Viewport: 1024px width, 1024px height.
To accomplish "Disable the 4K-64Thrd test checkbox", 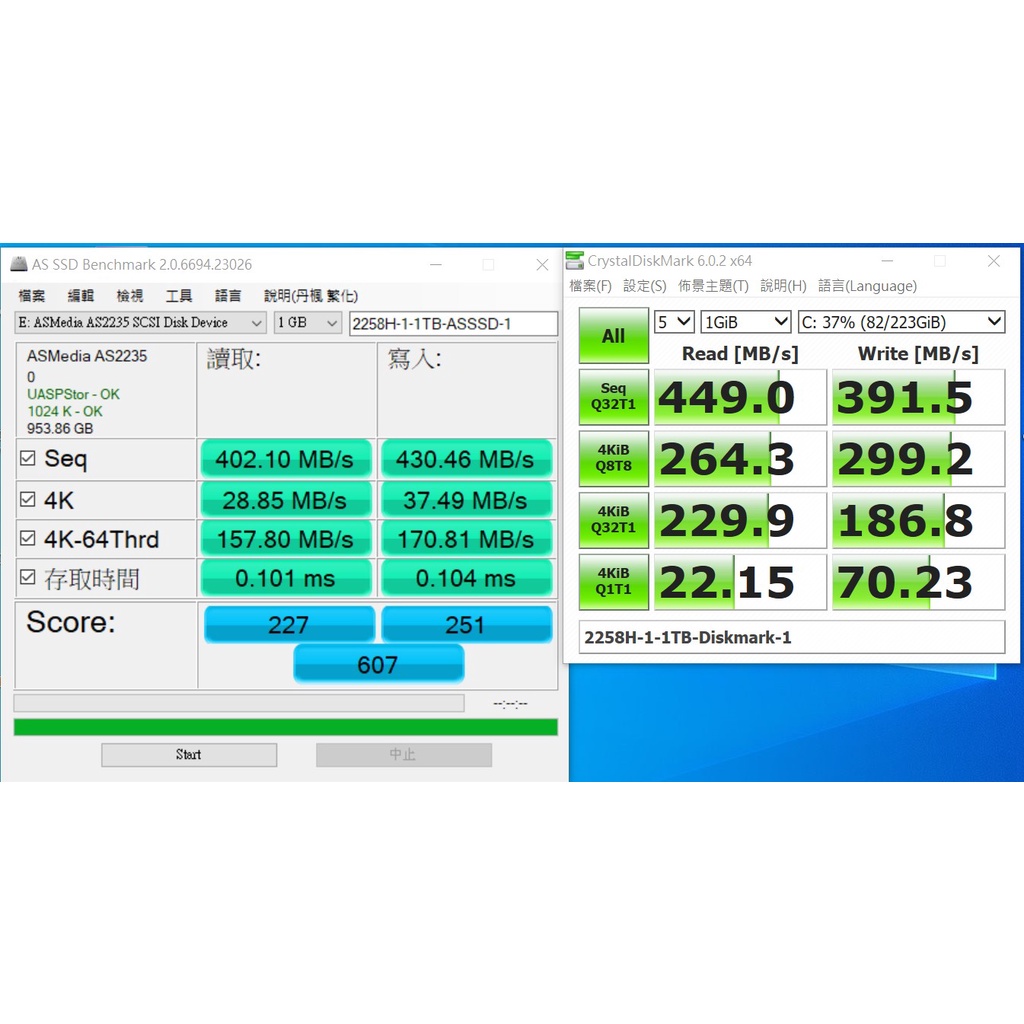I will [28, 539].
